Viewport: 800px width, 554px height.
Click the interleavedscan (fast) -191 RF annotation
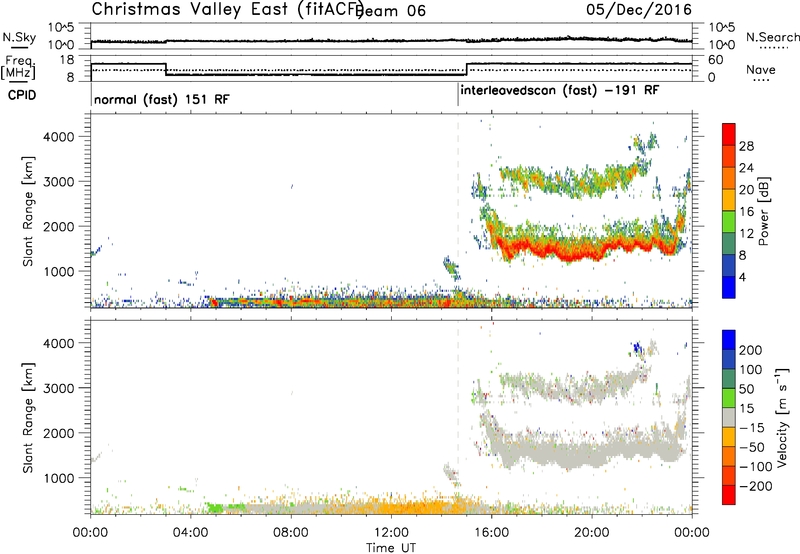point(560,91)
